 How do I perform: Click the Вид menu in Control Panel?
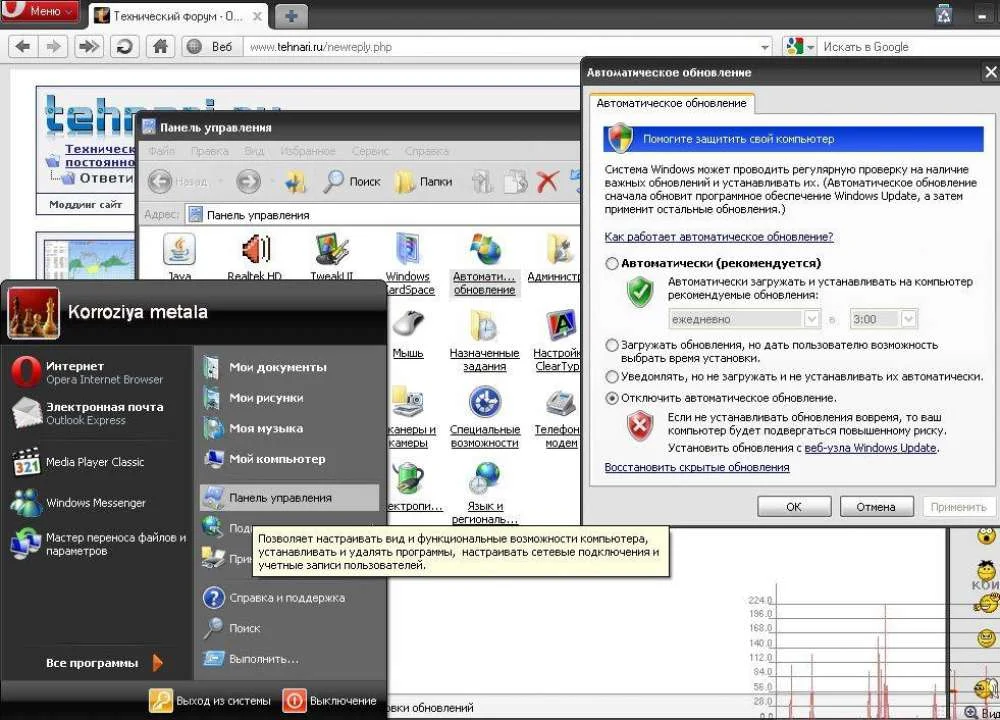(x=254, y=151)
